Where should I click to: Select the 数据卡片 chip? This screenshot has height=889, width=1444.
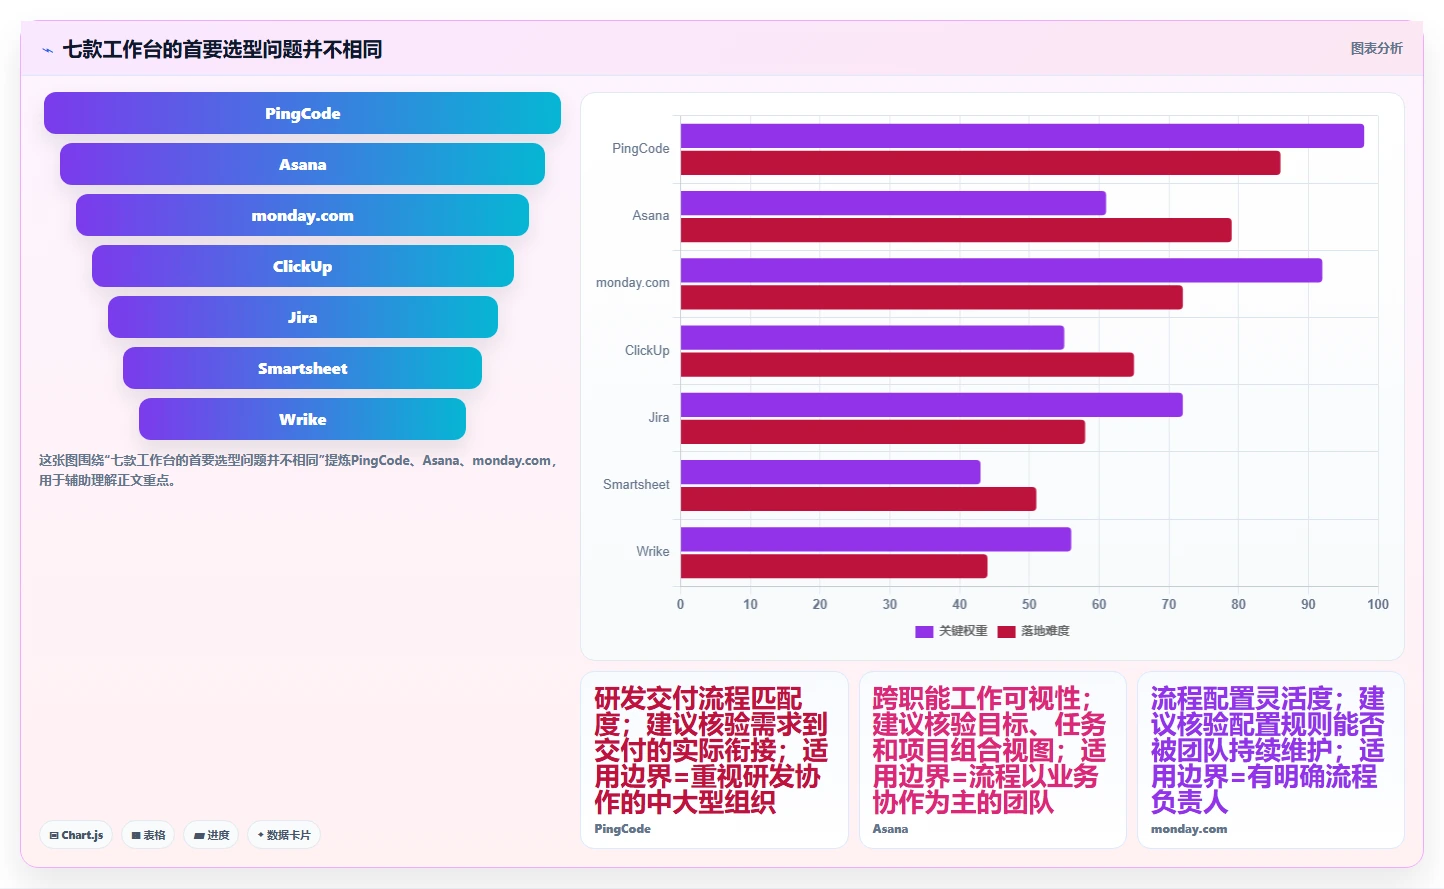point(284,835)
